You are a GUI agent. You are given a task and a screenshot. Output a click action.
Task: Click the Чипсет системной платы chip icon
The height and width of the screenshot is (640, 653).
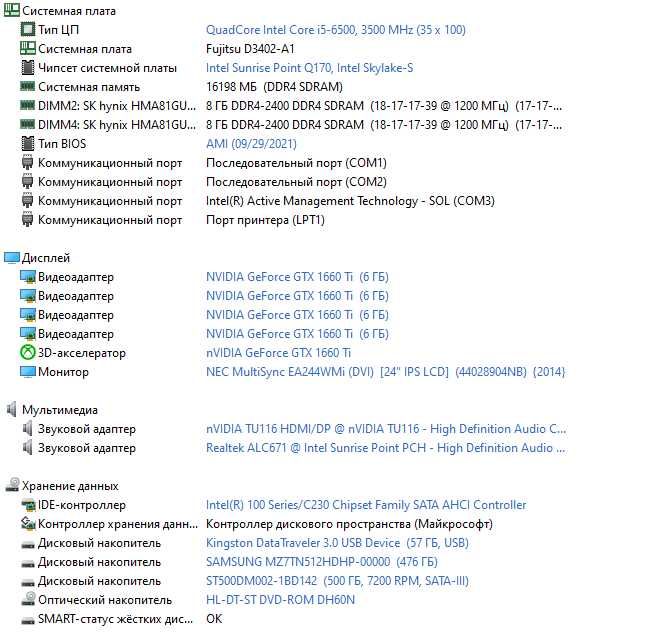tap(27, 67)
